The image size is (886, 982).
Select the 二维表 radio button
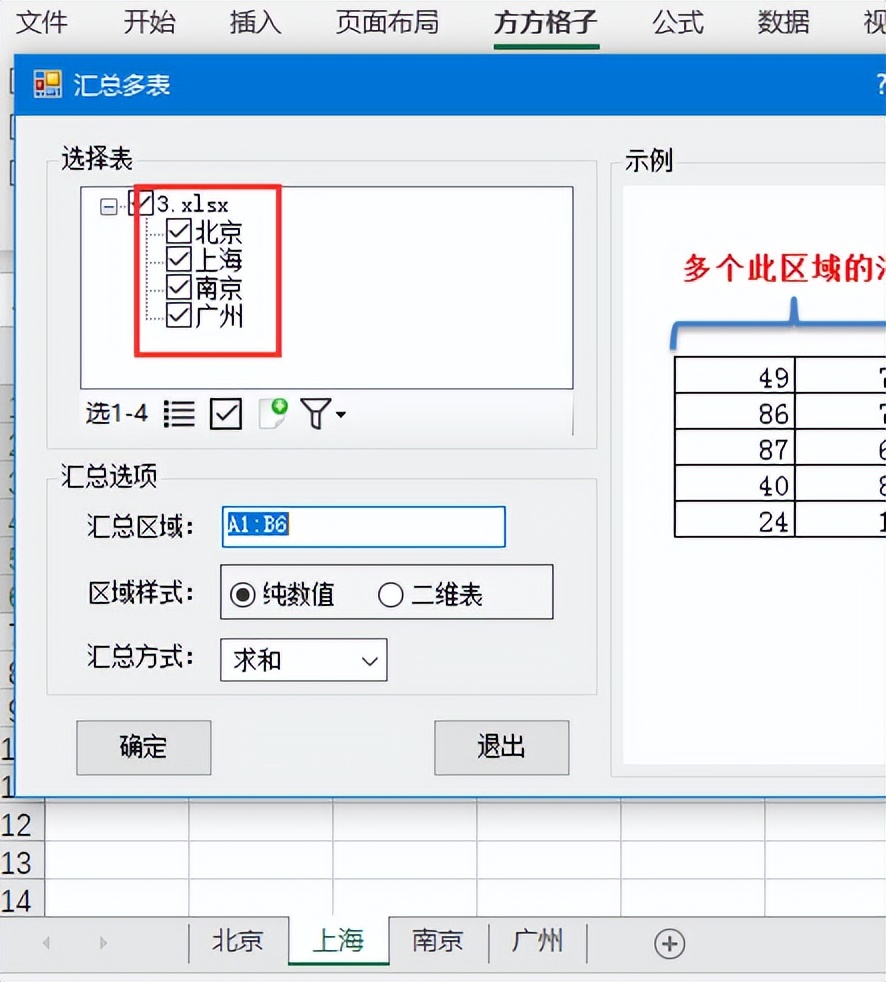pyautogui.click(x=390, y=594)
